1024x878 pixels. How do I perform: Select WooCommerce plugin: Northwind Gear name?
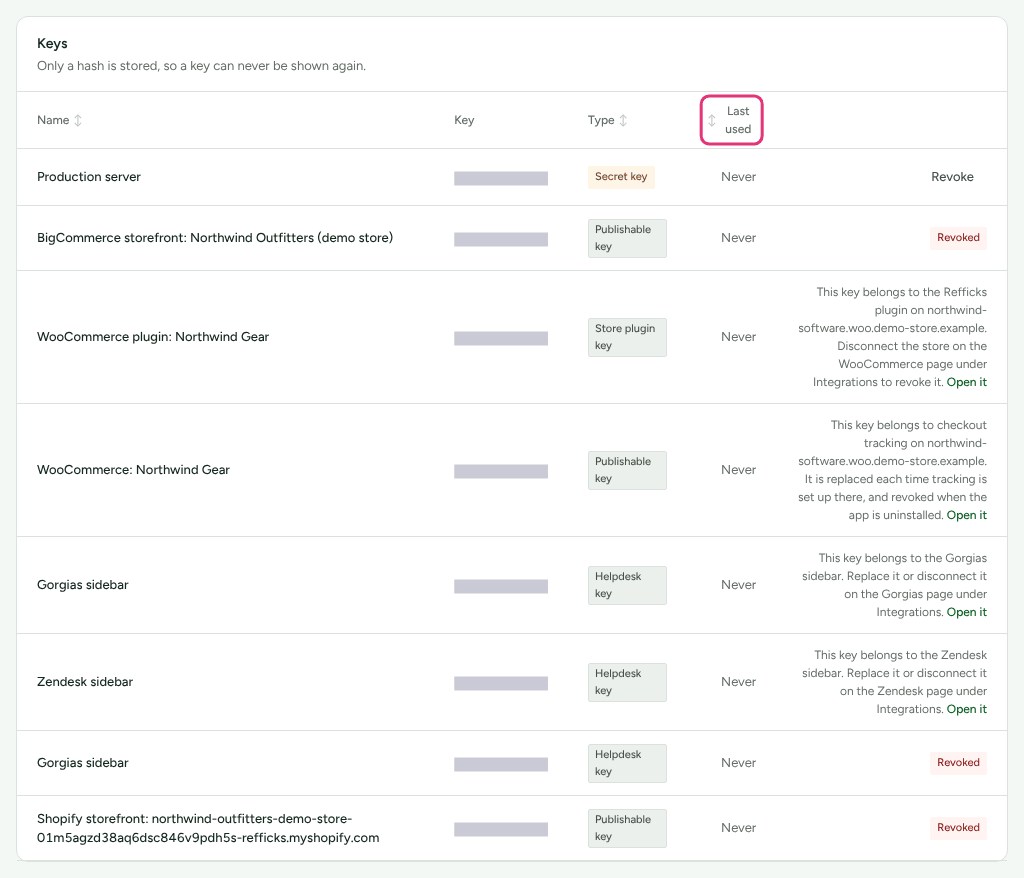(x=153, y=337)
